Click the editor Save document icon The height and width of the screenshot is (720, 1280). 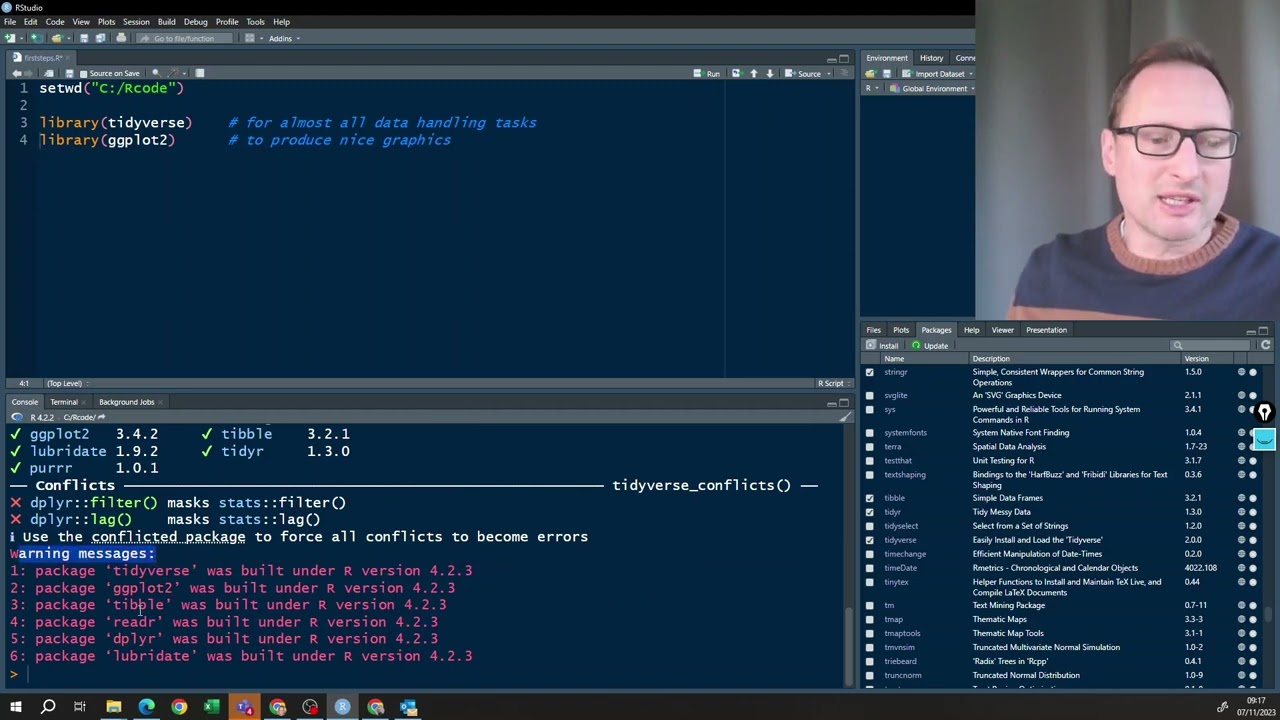click(69, 73)
